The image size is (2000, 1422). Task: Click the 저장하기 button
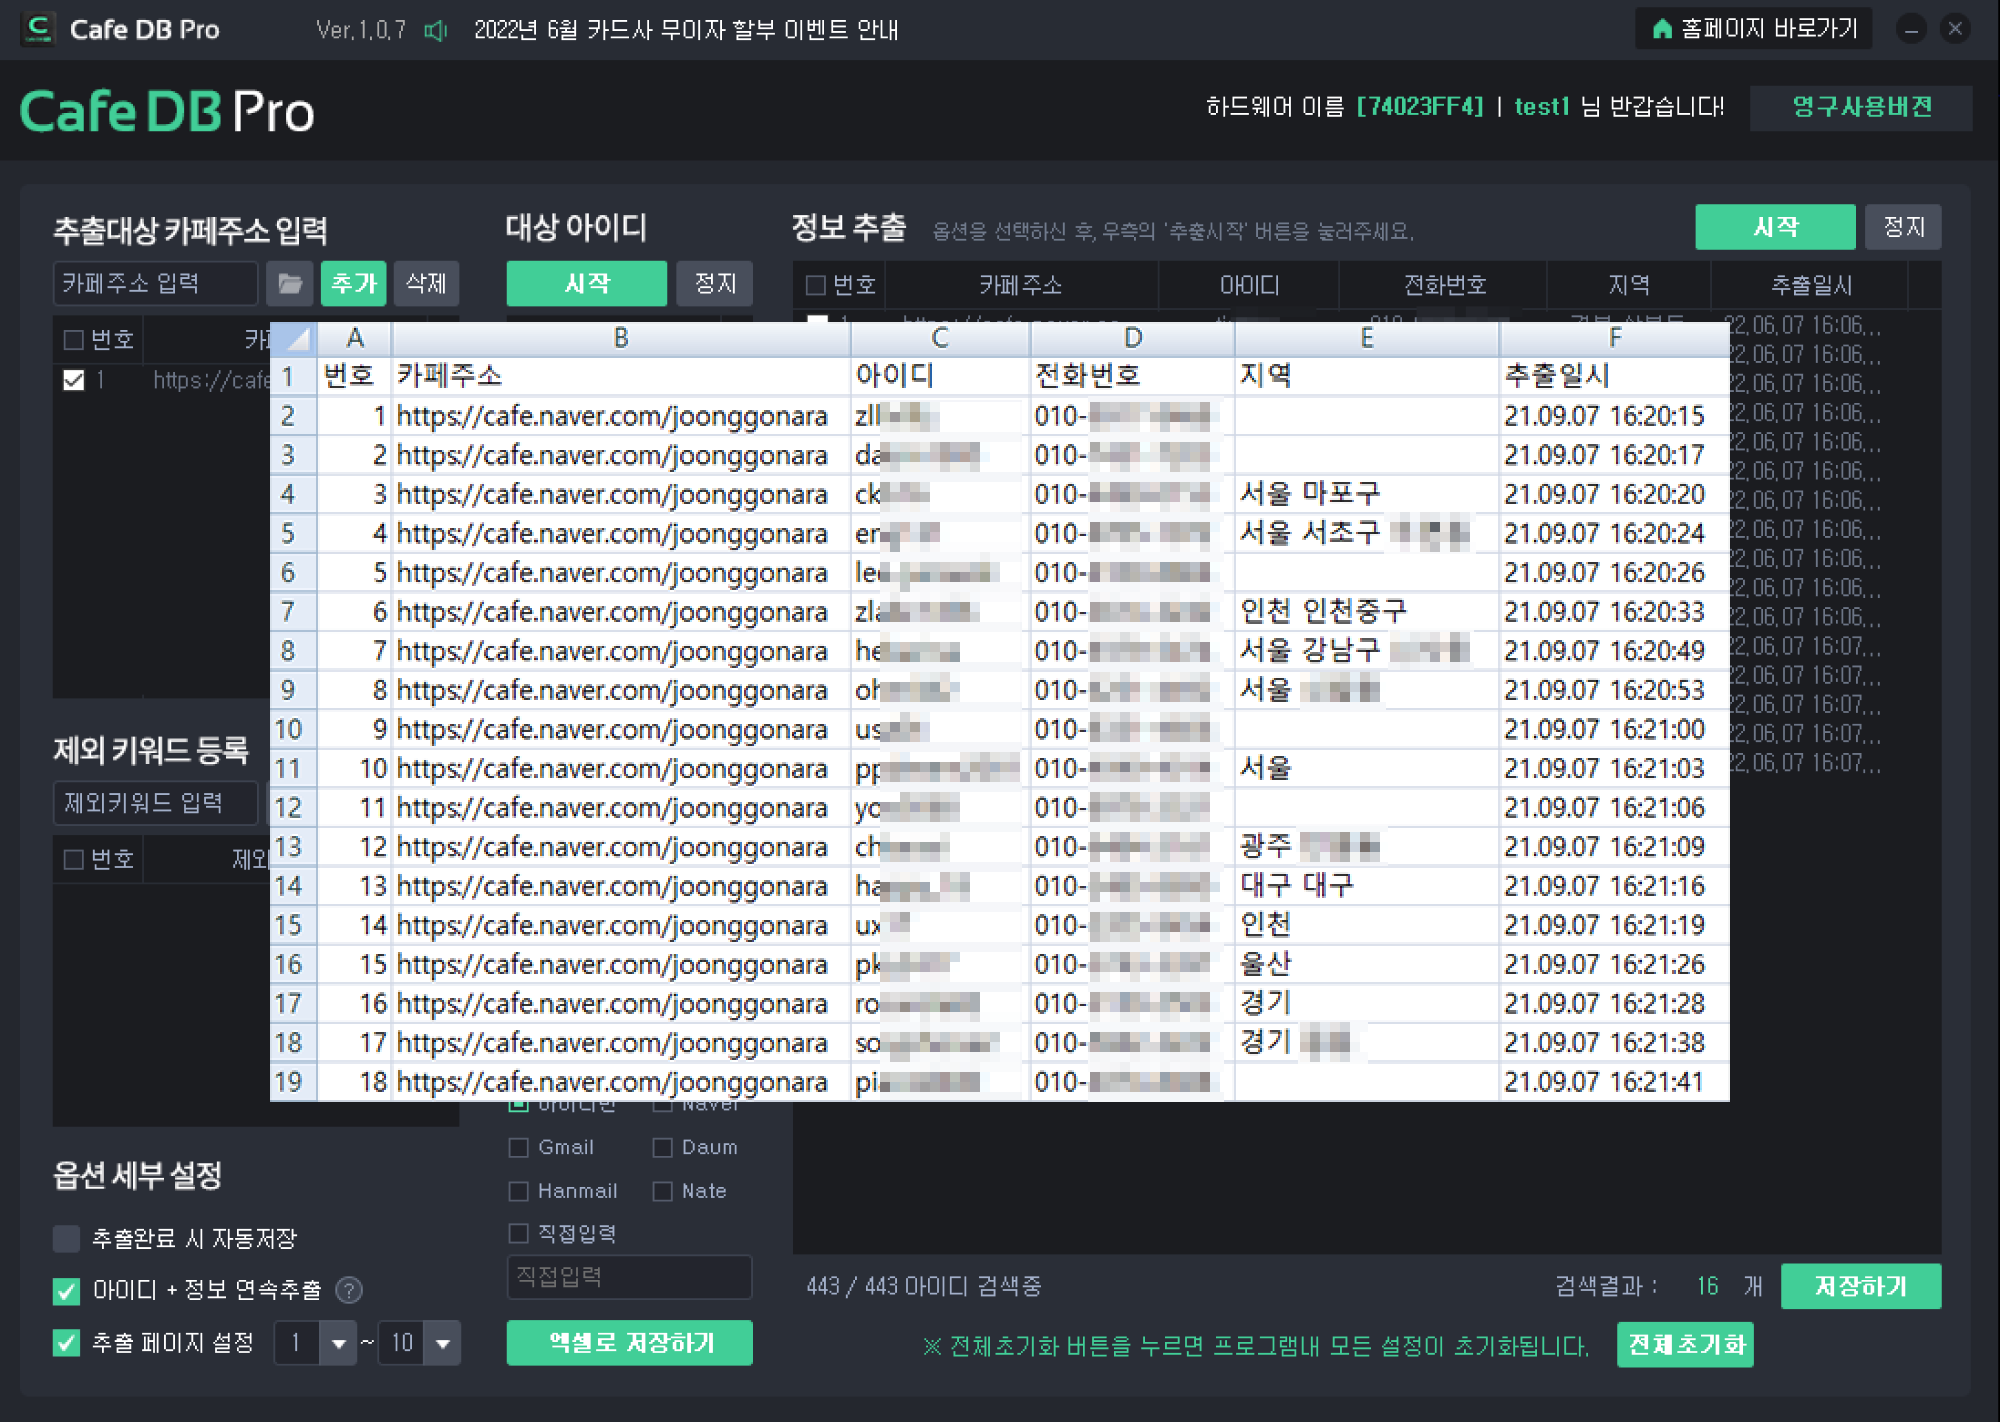click(1861, 1286)
